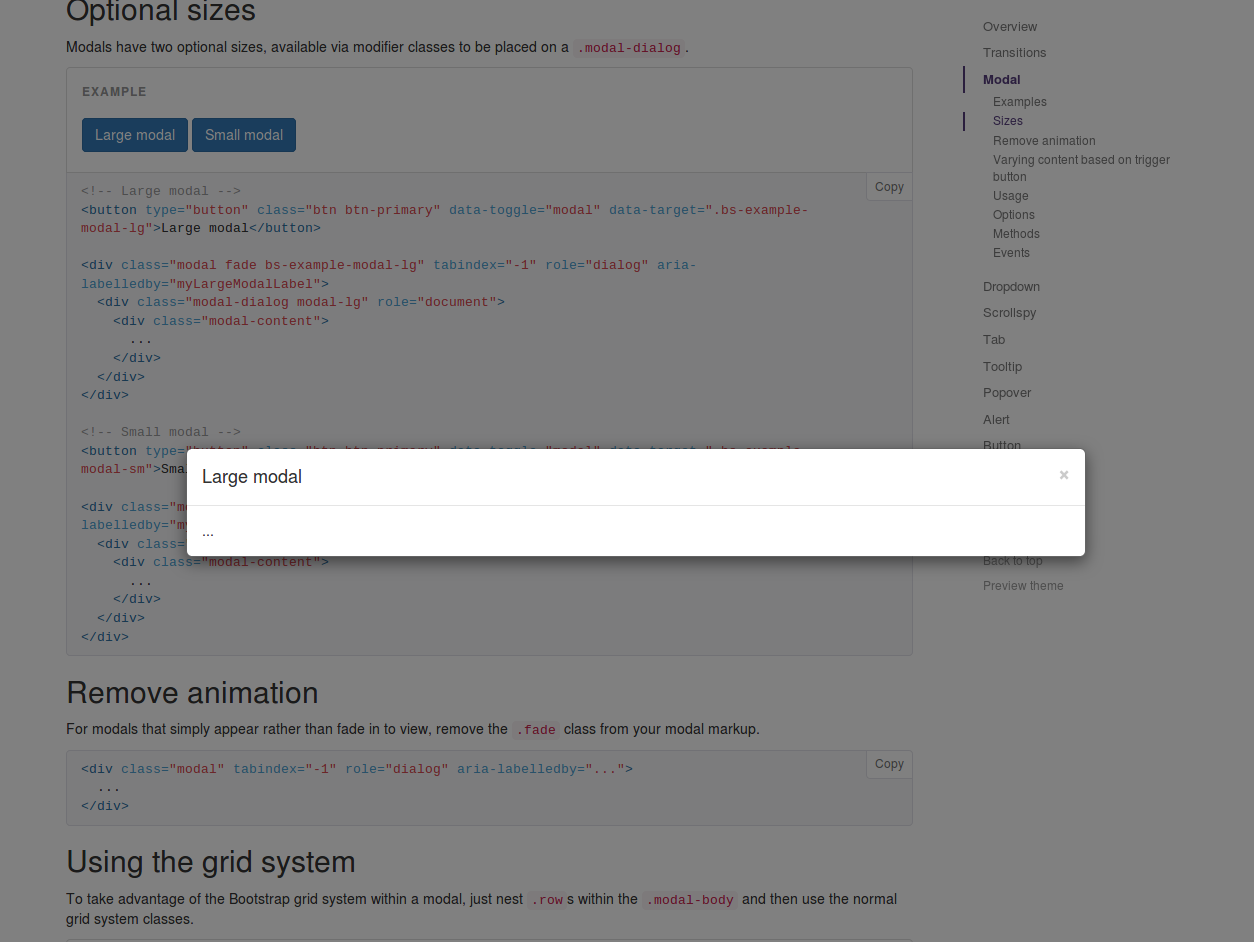
Task: Click the Using the grid system heading
Action: pyautogui.click(x=211, y=862)
